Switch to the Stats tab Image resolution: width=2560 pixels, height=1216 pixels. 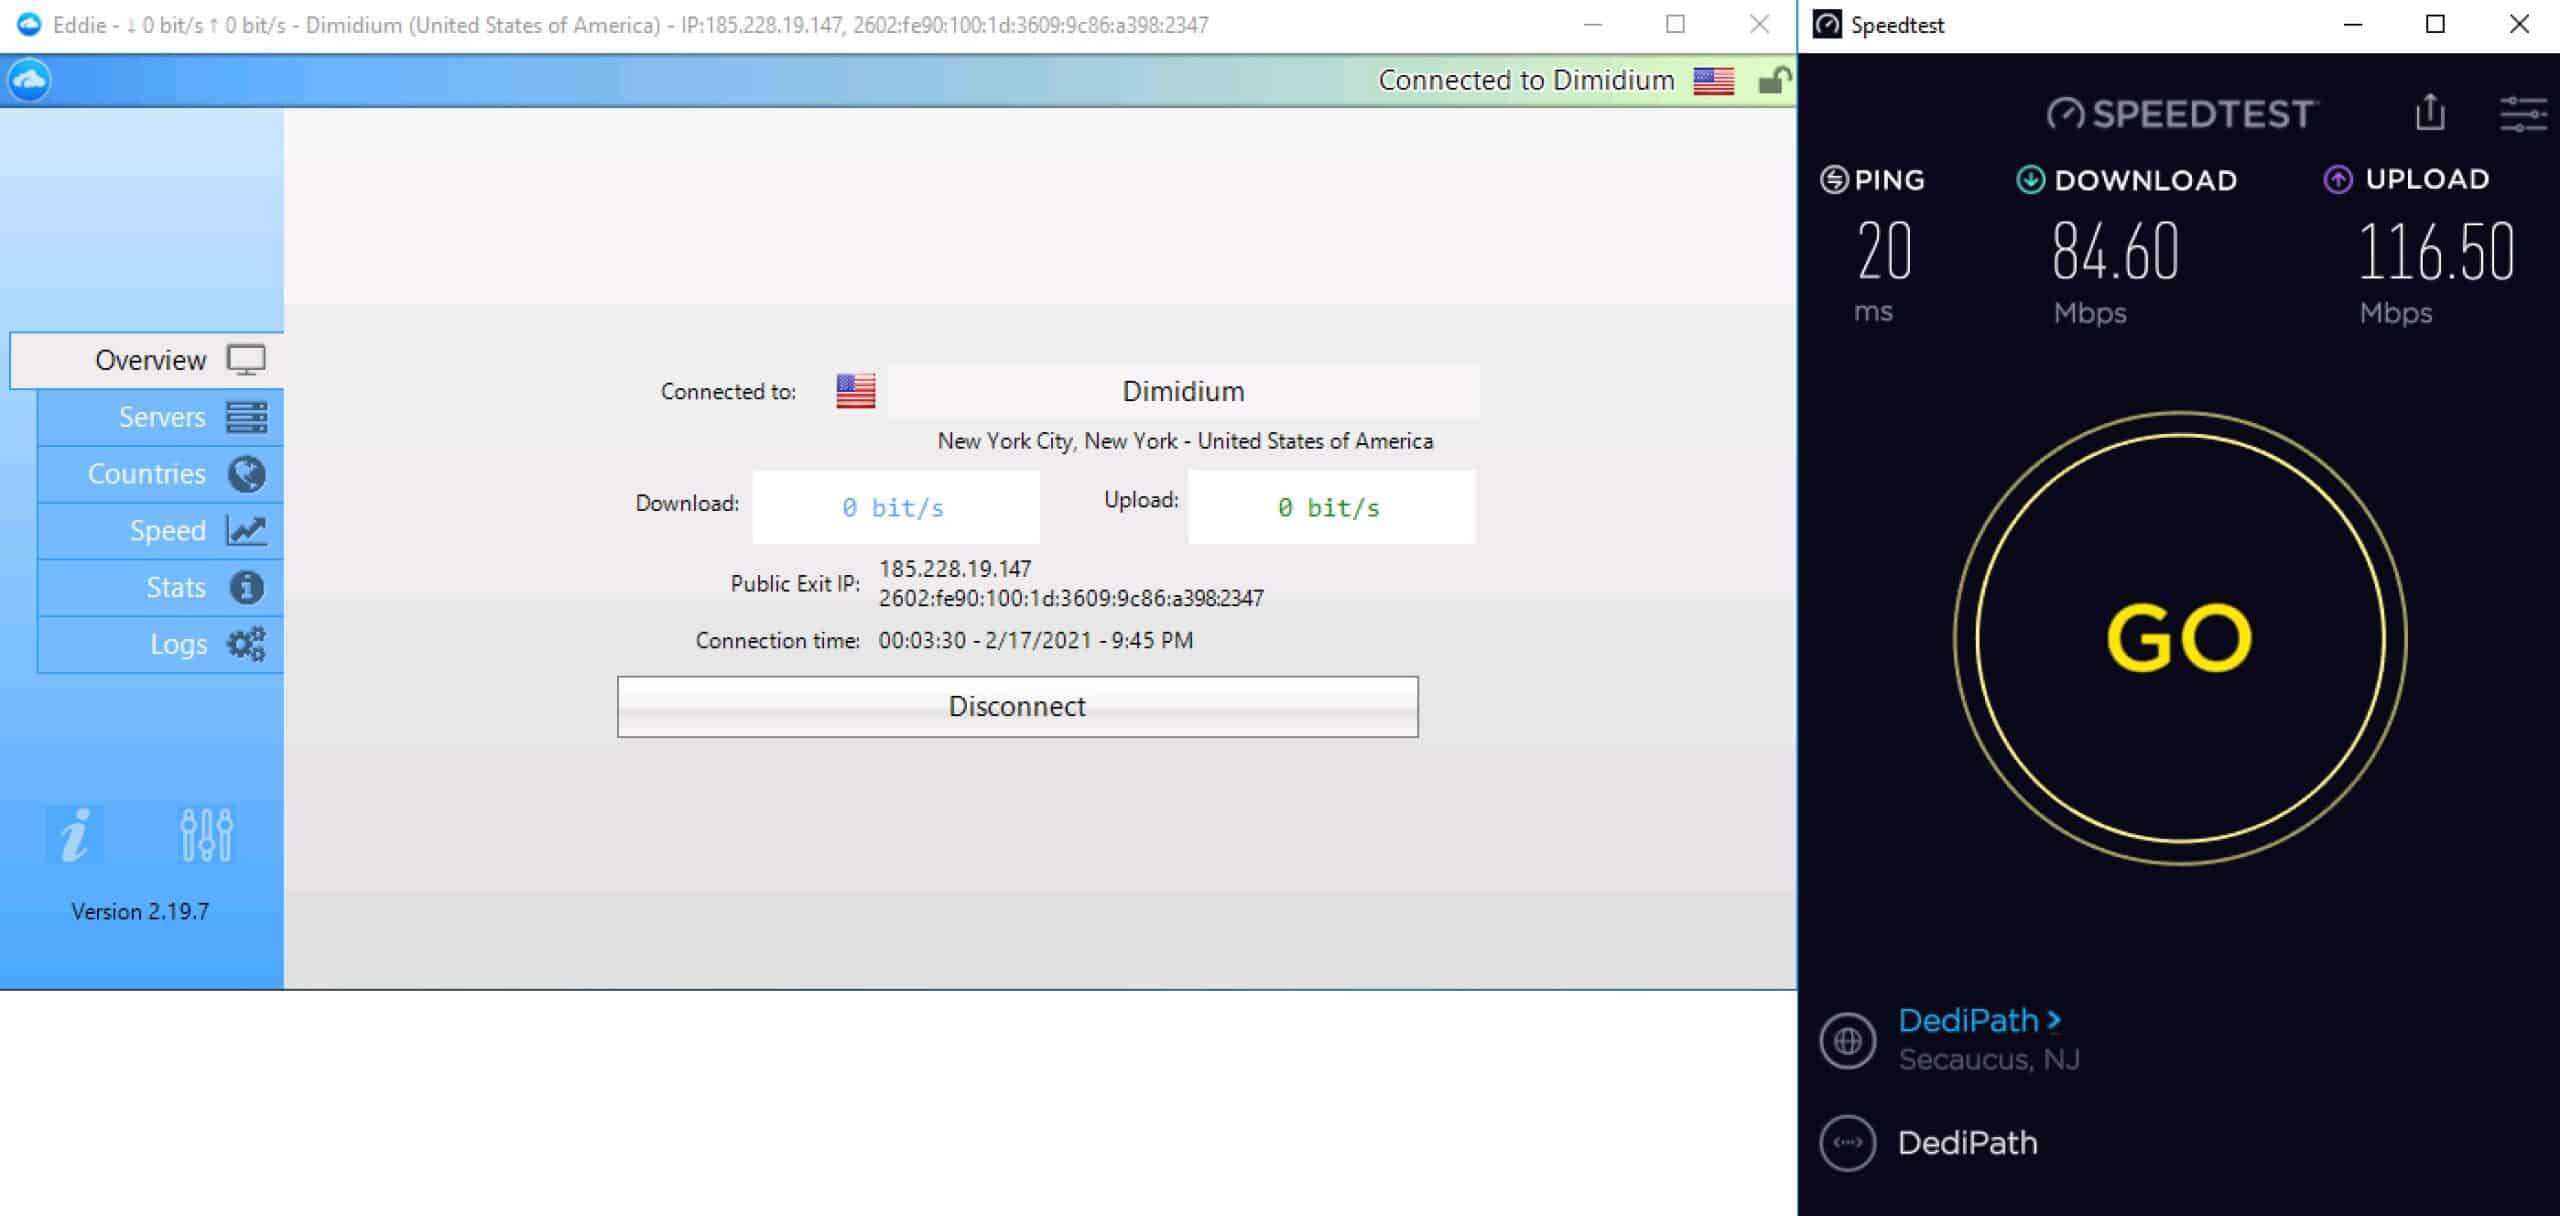tap(161, 588)
